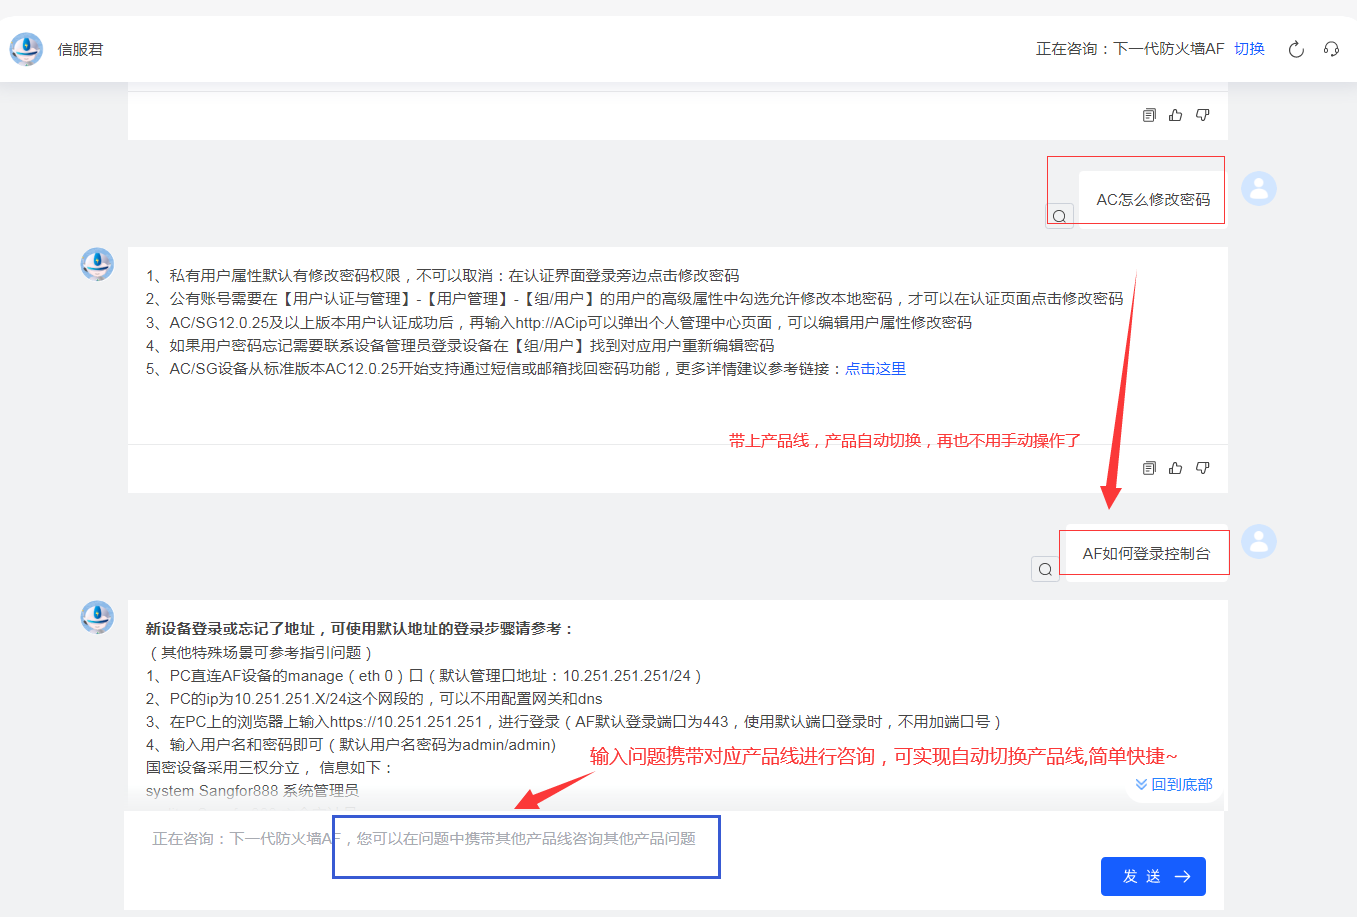Click the user avatar next to AC怎么修改密码

[x=1259, y=188]
